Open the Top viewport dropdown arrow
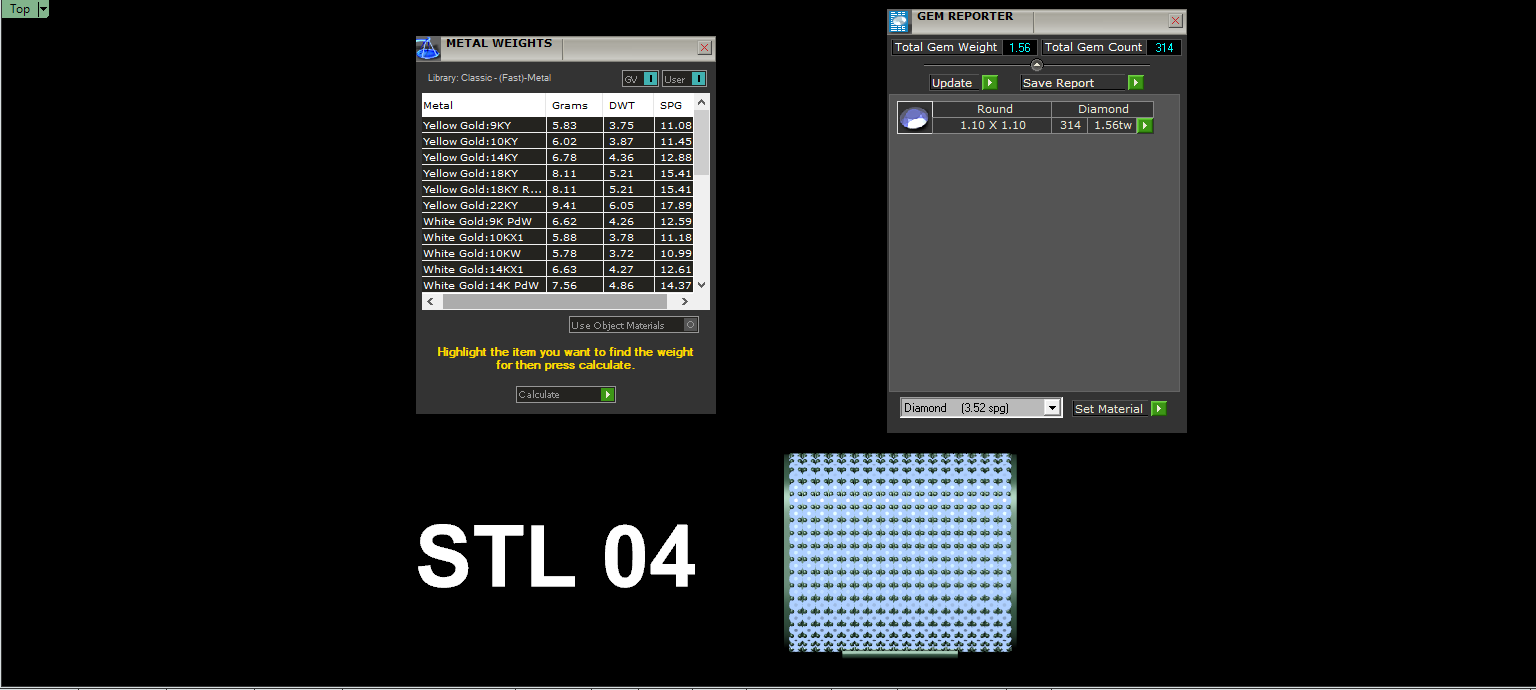This screenshot has height=690, width=1536. click(x=43, y=9)
